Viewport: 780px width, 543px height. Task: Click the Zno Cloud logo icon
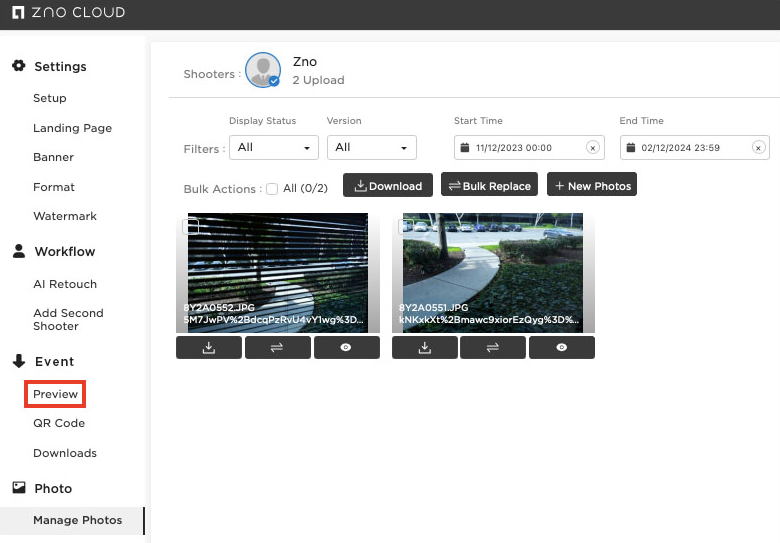pos(18,12)
